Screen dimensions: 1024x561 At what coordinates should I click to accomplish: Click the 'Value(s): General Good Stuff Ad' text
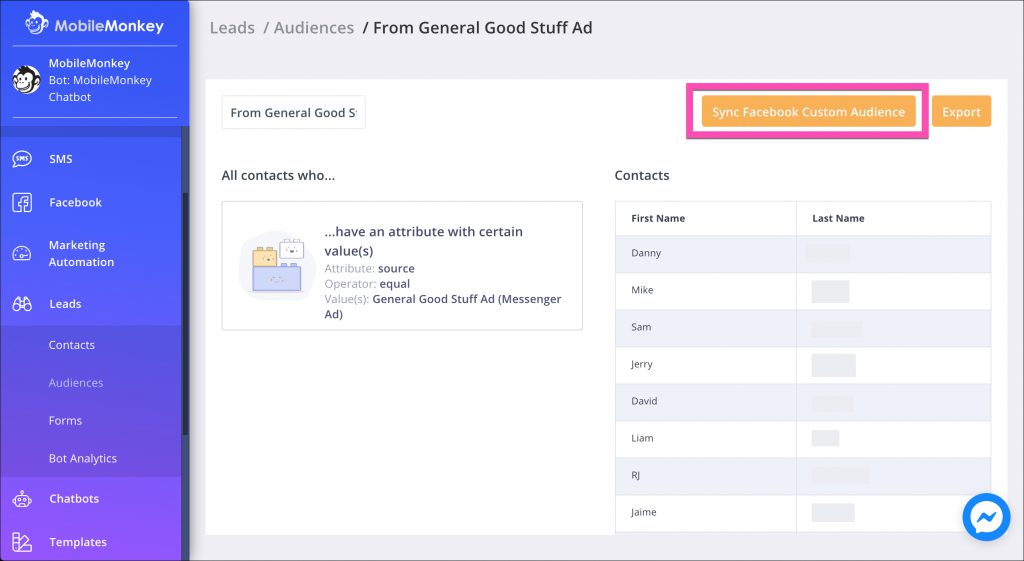(x=443, y=306)
